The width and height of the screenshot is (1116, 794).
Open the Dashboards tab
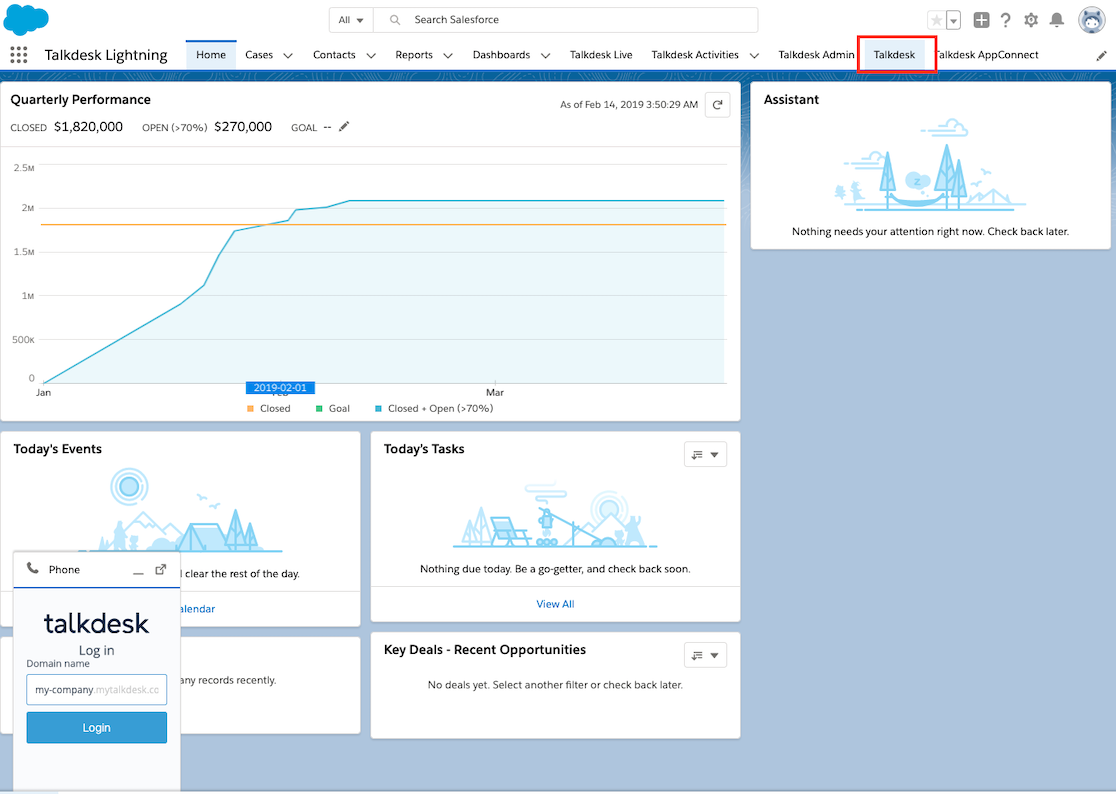tap(501, 55)
